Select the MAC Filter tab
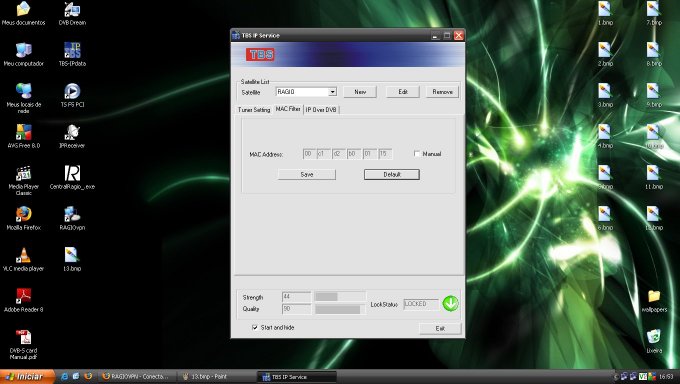Image resolution: width=680 pixels, height=384 pixels. 288,109
